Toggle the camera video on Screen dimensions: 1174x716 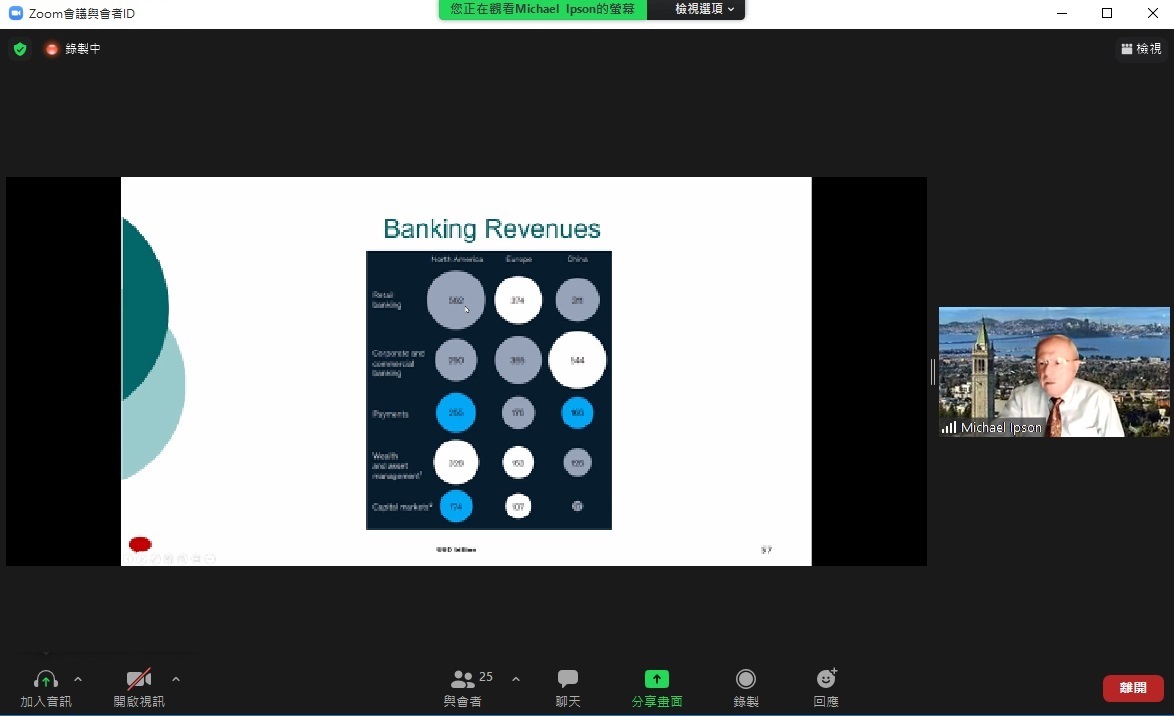(139, 680)
